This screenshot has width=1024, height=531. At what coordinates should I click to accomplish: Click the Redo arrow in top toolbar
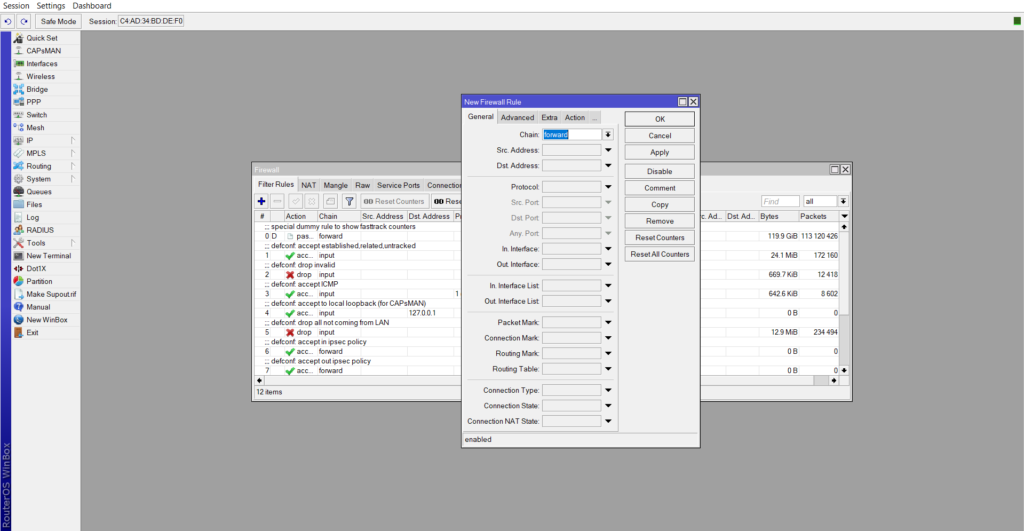[x=23, y=21]
